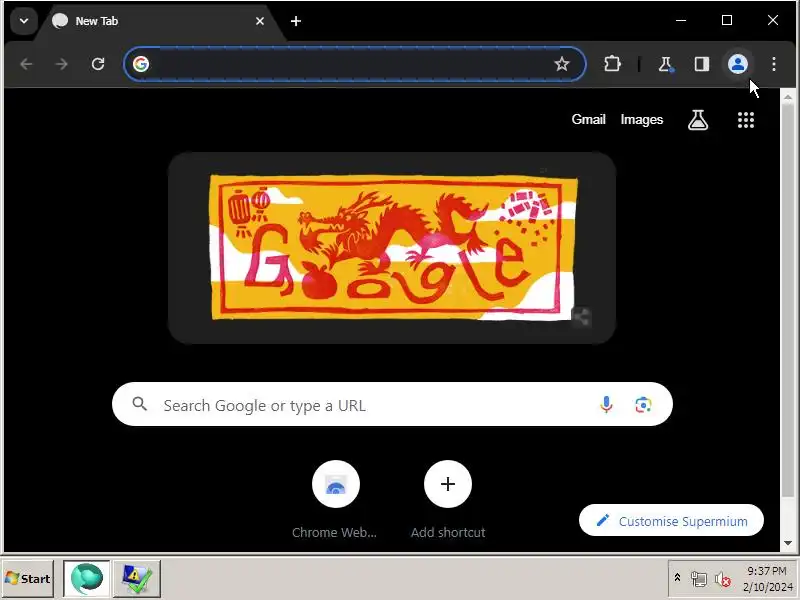Open the three-dot browser menu
The width and height of the screenshot is (800, 600).
(774, 64)
